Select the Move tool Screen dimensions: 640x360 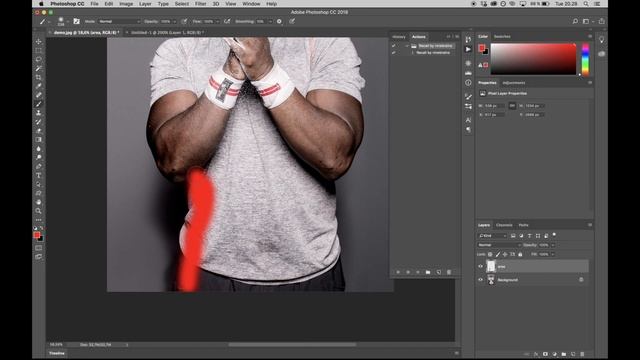point(38,41)
